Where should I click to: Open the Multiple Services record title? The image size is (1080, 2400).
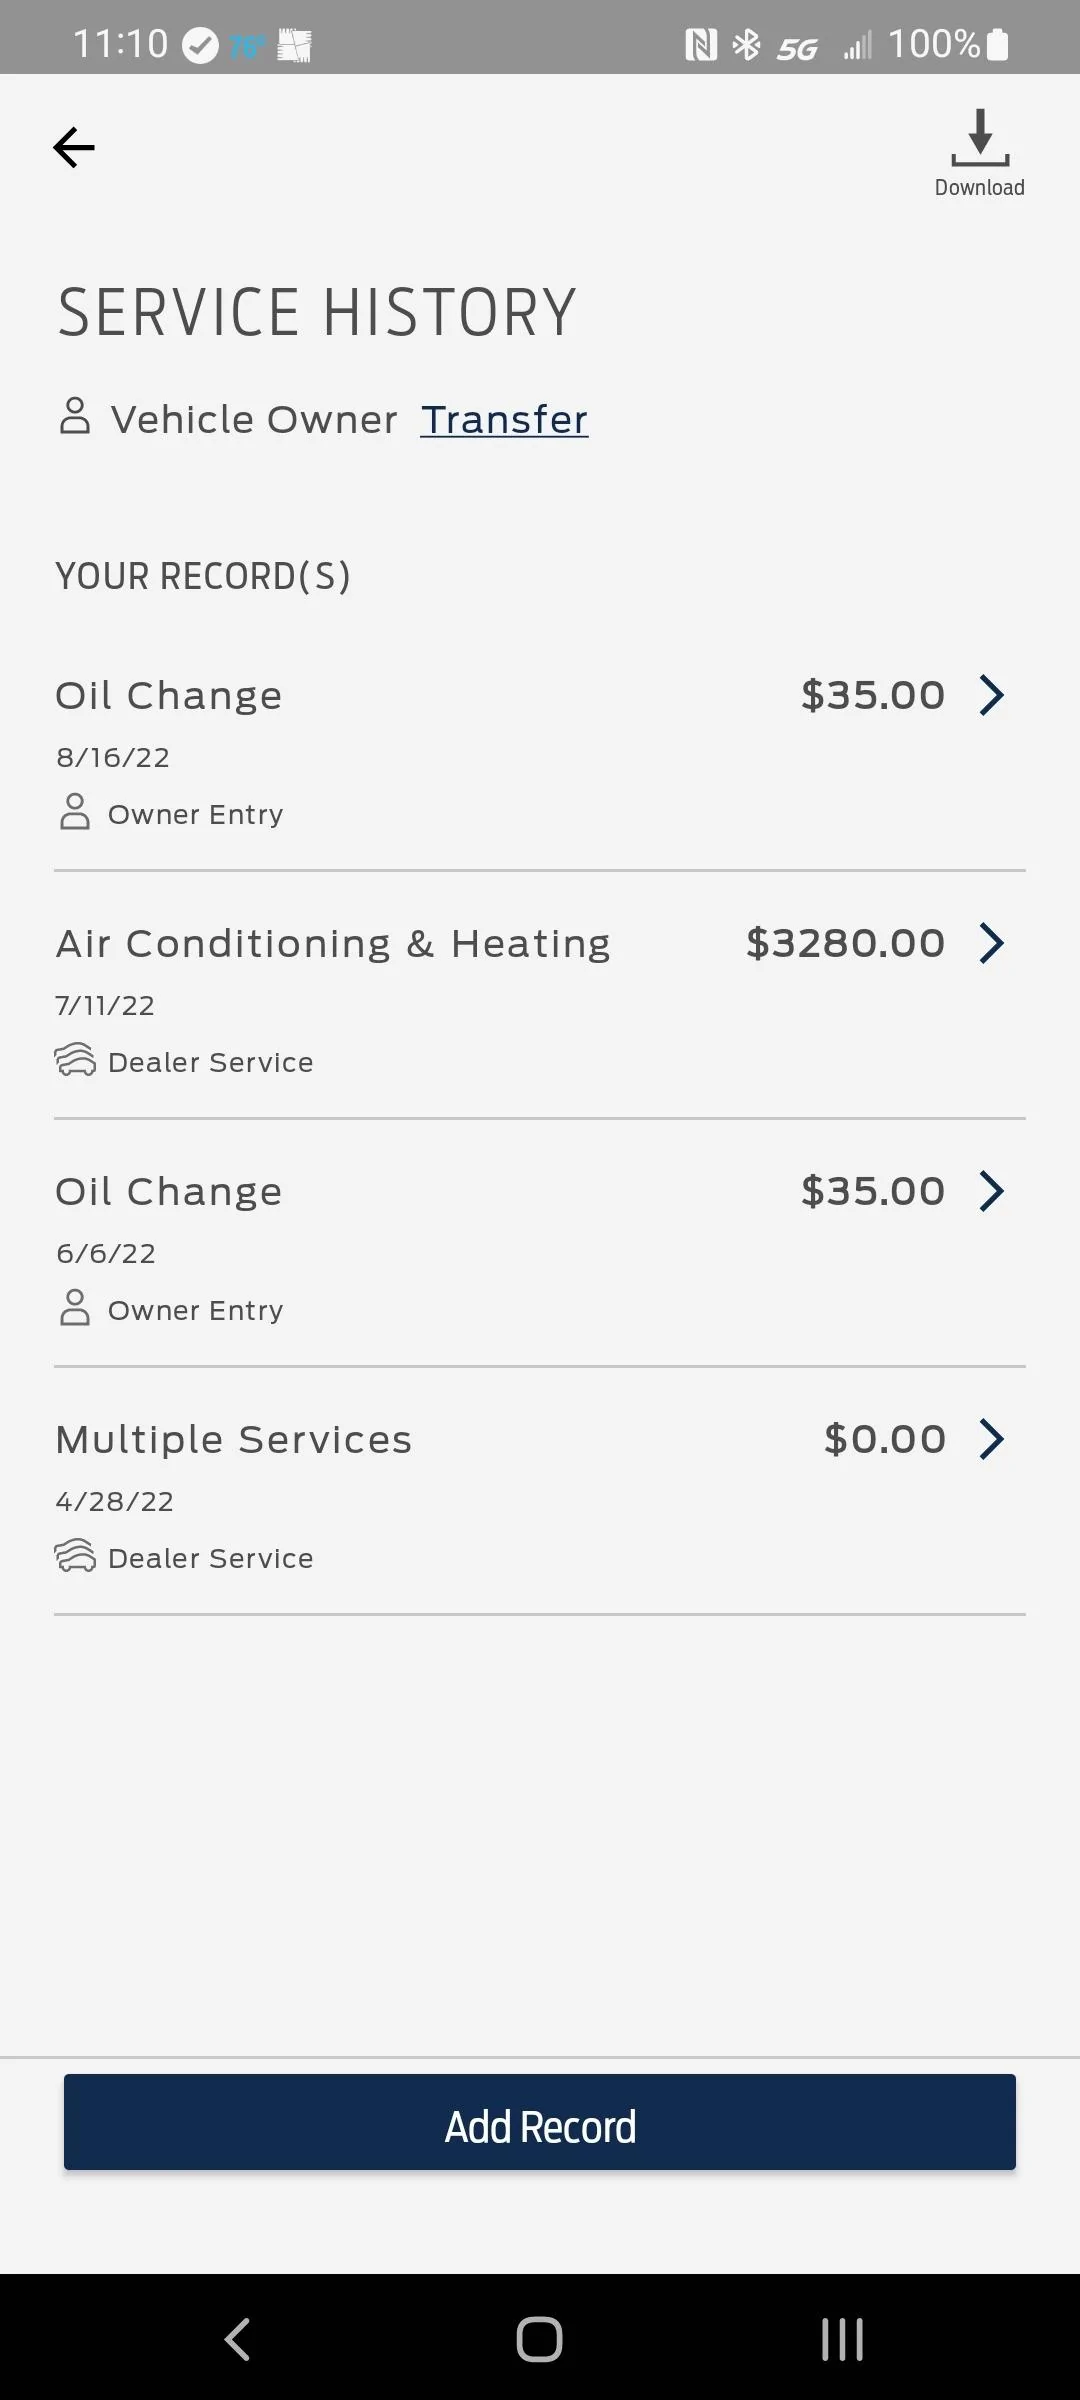click(234, 1440)
